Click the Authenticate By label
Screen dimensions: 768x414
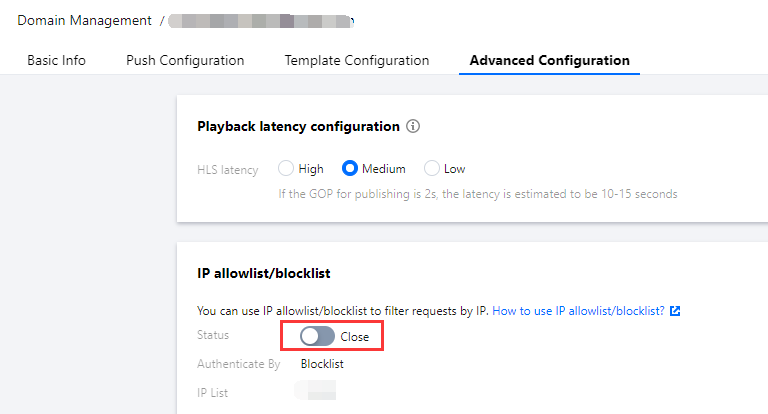click(x=239, y=364)
